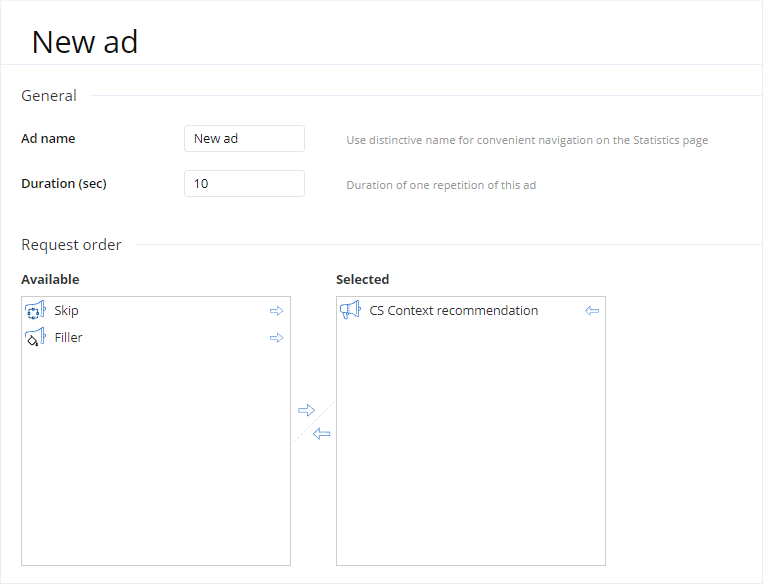The width and height of the screenshot is (763, 584).
Task: Select the Skip row in Available
Action: [x=156, y=310]
